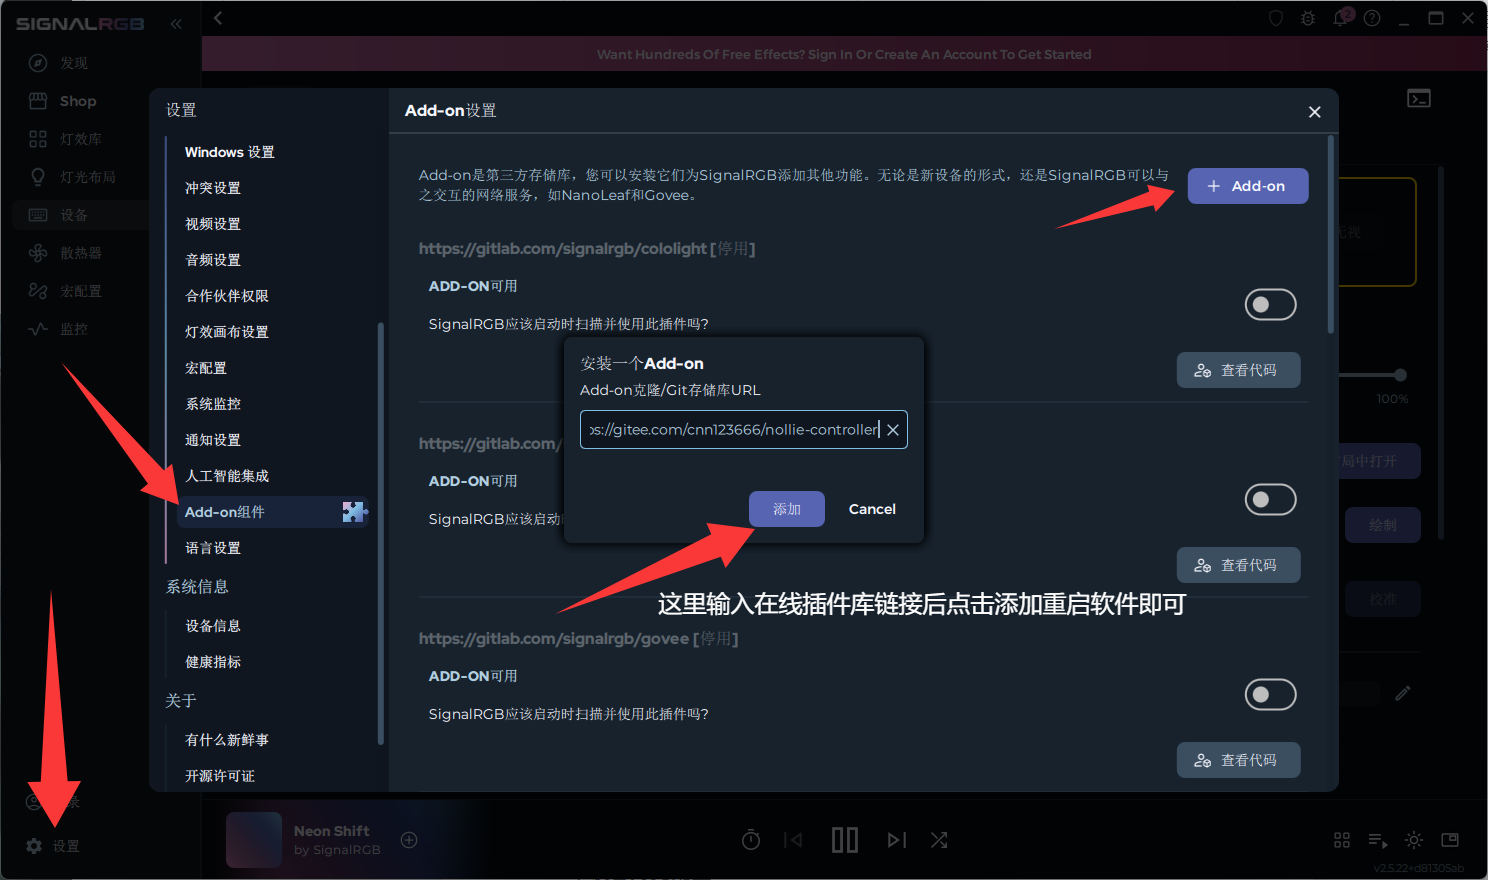Enable the govee add-on toggle
The height and width of the screenshot is (880, 1488).
click(1270, 695)
